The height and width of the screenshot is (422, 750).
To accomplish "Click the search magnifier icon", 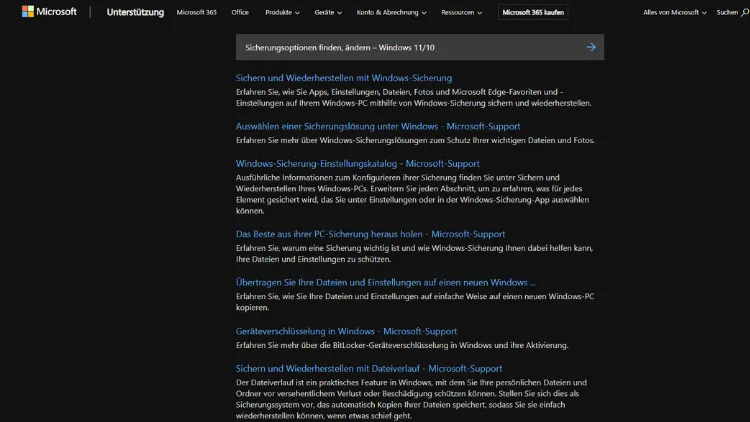I will point(745,12).
